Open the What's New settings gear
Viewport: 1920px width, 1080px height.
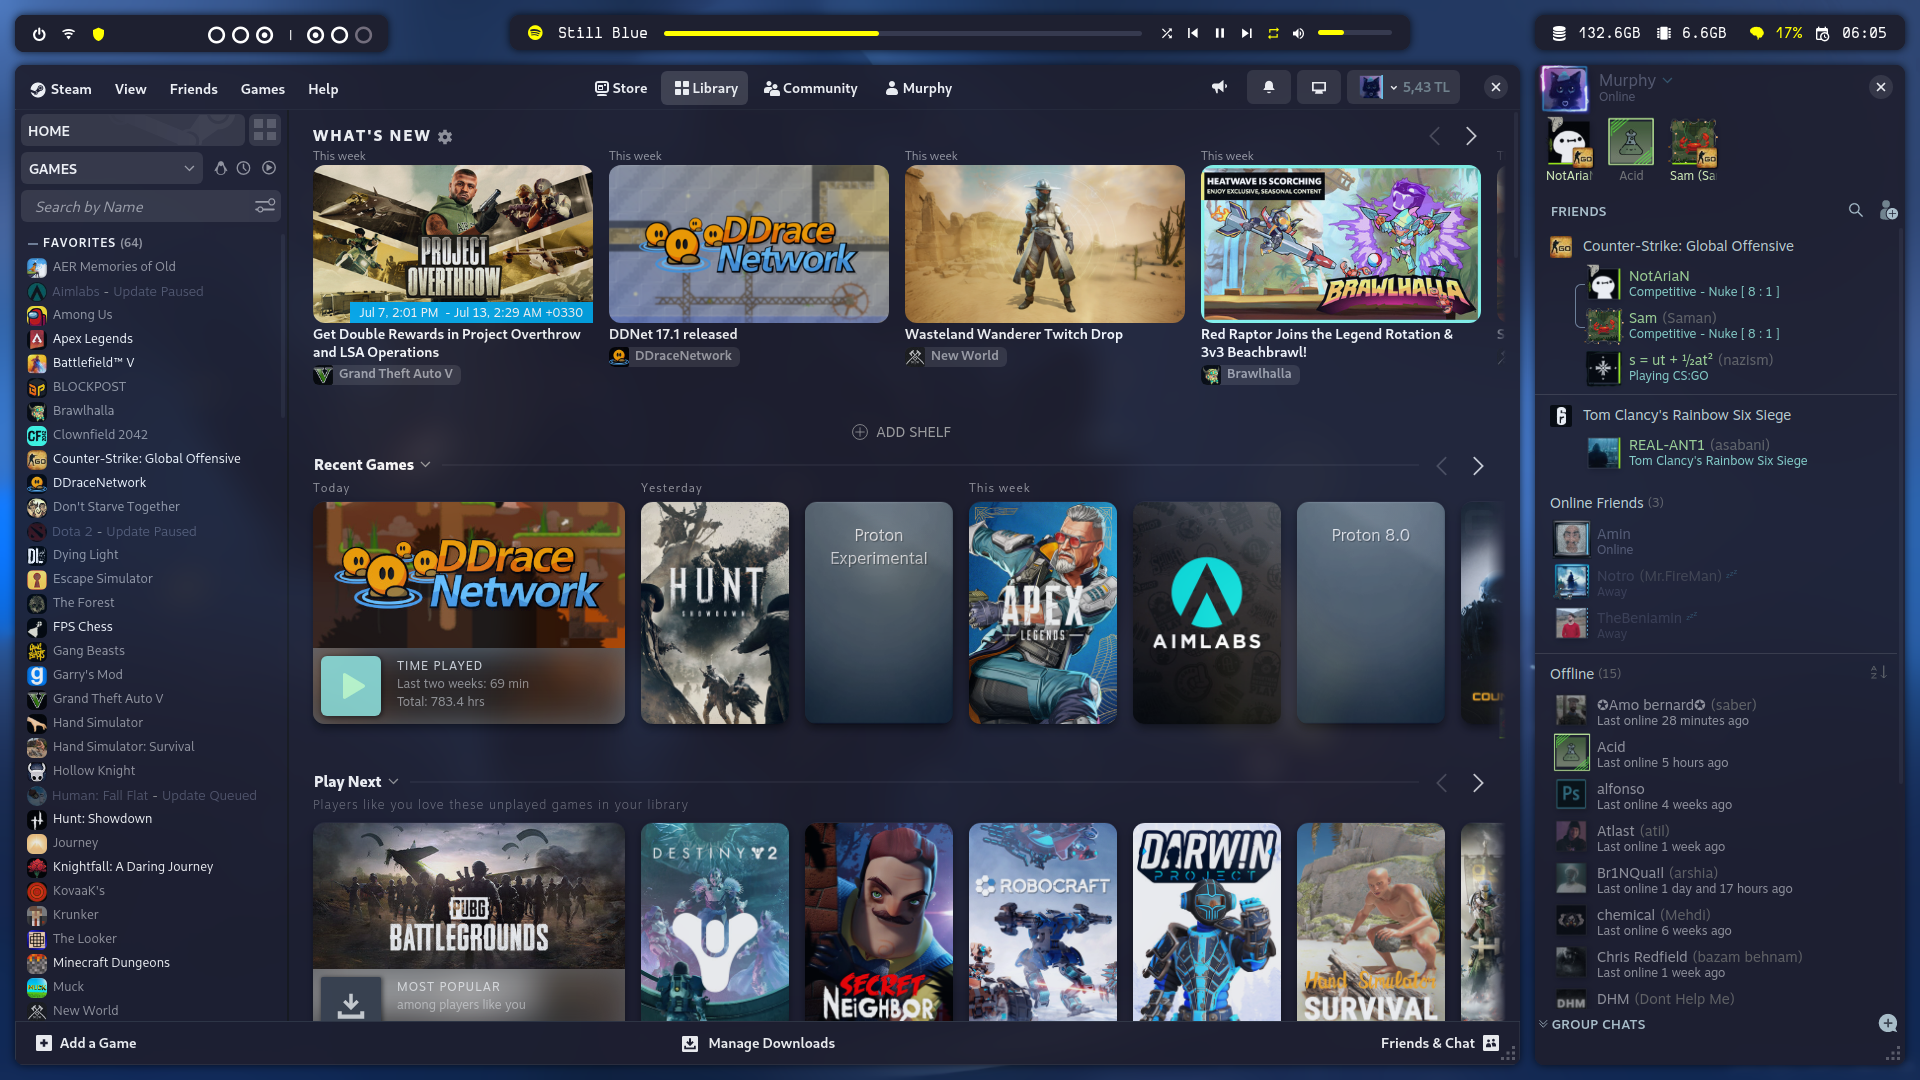[445, 137]
